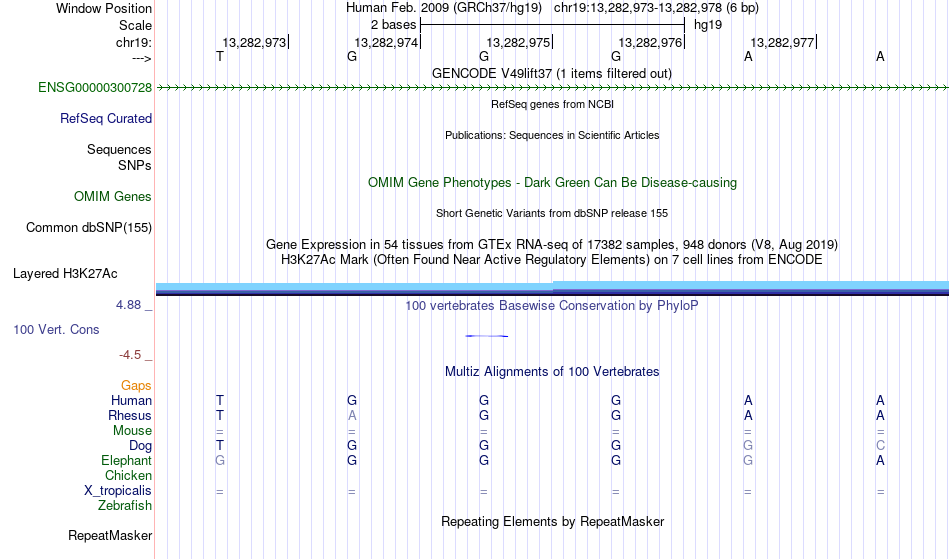Screen dimensions: 950x559
Task: Click Short Genetic Variants from dbSNP title
Action: 552,213
